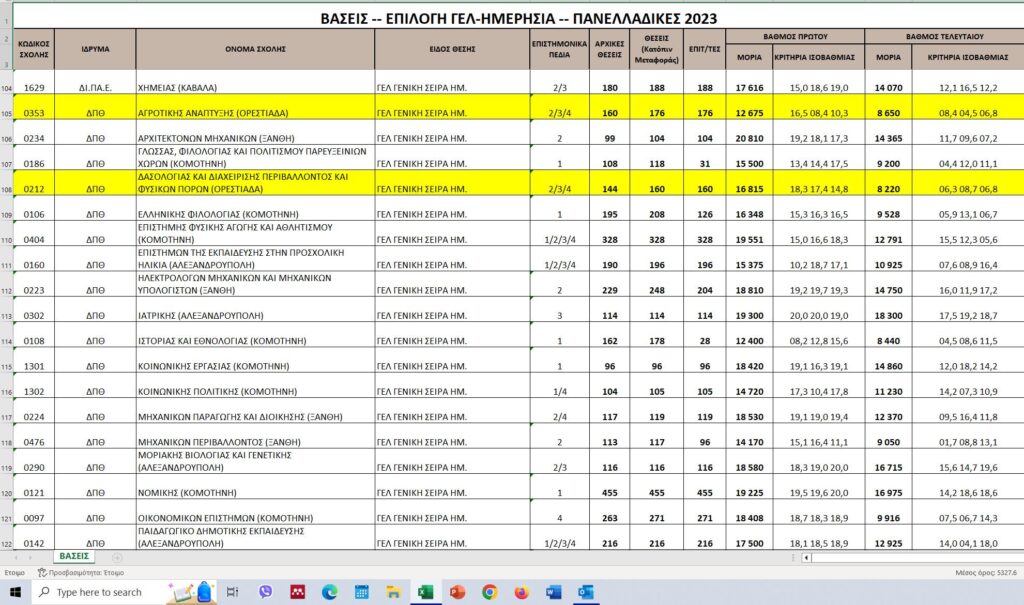Click the ΑΡΧΙΚΕΣ ΘΕΣΕΙΣ header cell
The height and width of the screenshot is (605, 1024).
pos(609,49)
